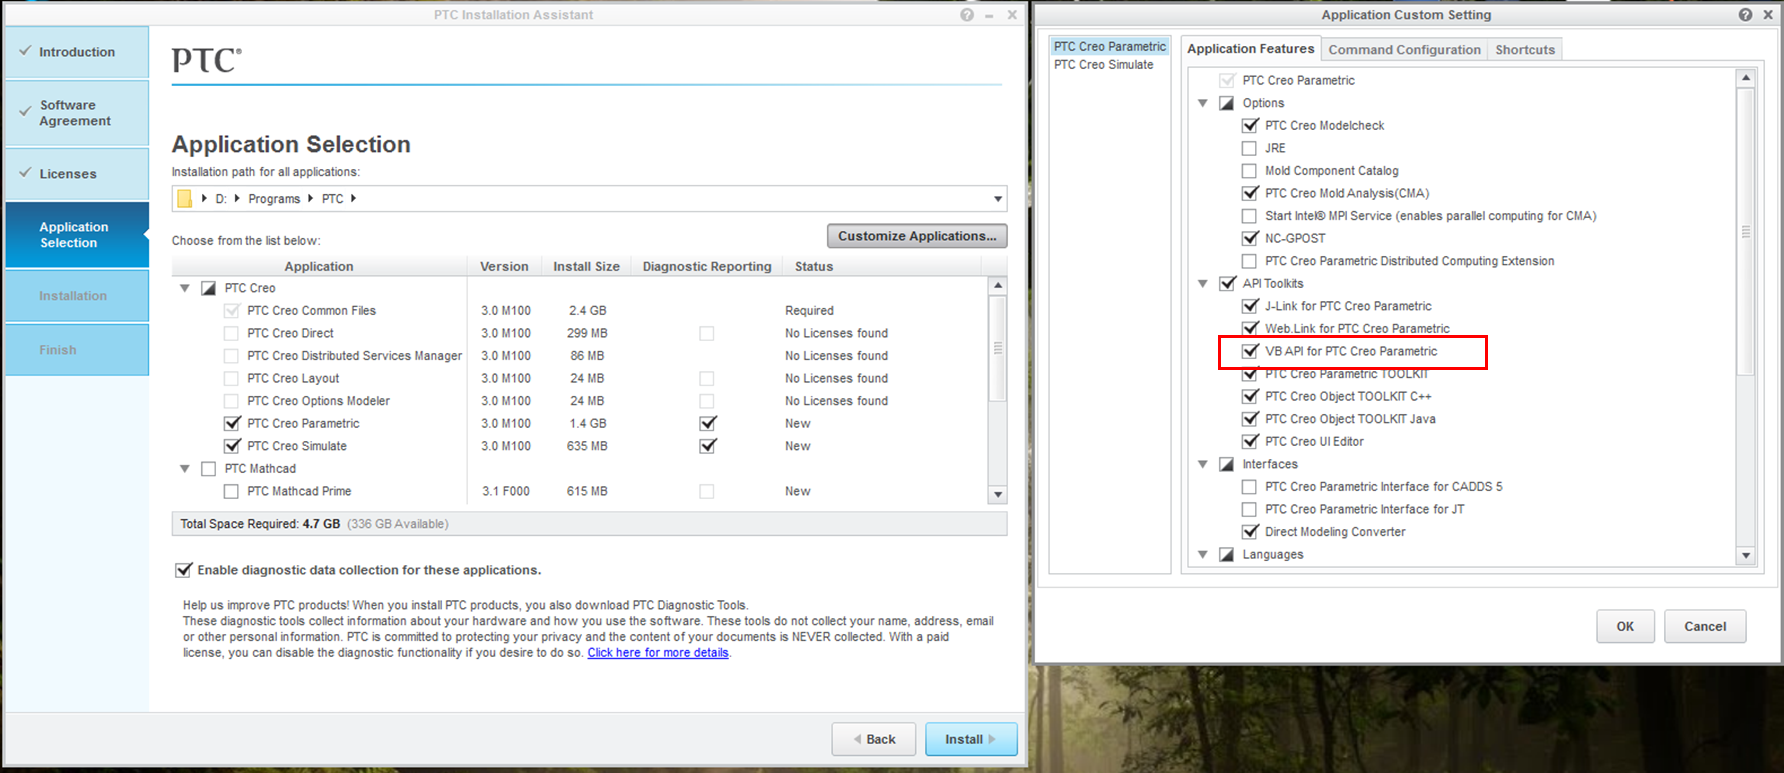Open help in PTC Installation Assistant title bar
This screenshot has height=773, width=1784.
[x=966, y=15]
